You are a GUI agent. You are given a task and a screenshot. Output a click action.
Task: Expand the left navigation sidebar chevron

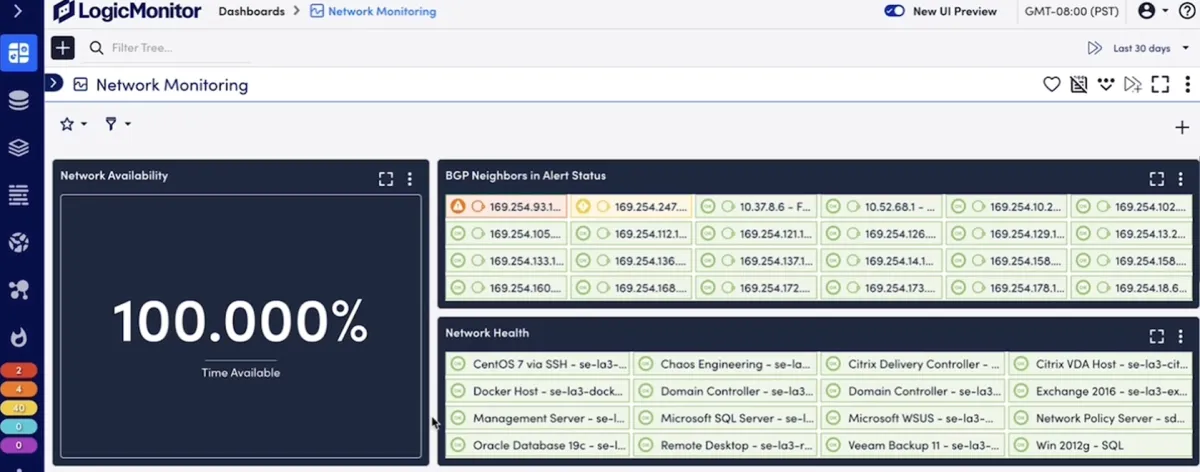click(x=18, y=11)
